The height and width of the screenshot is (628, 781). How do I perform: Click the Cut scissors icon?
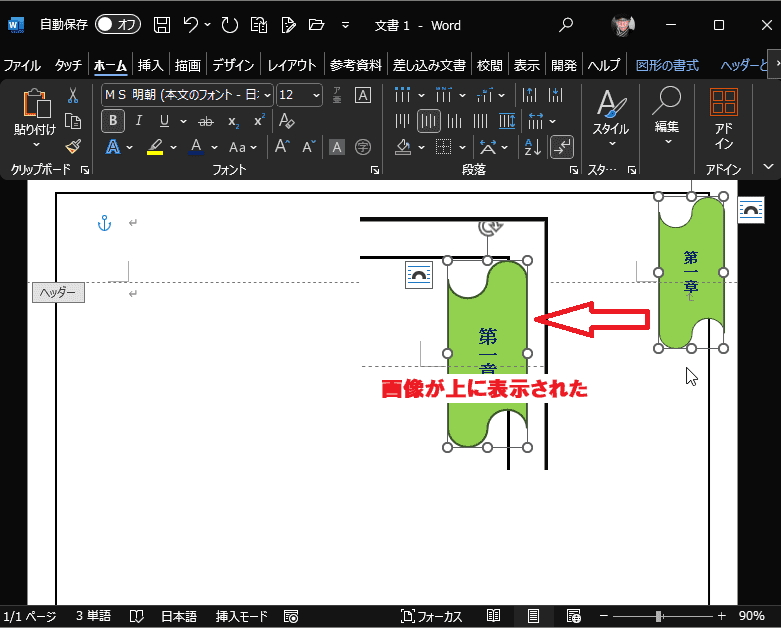73,95
